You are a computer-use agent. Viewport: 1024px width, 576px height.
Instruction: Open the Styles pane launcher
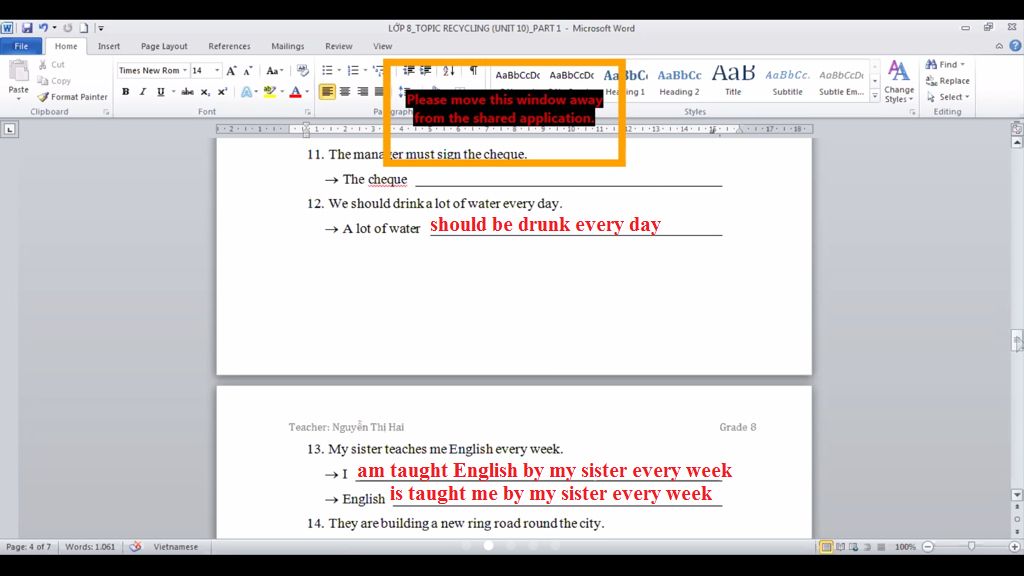pyautogui.click(x=912, y=112)
